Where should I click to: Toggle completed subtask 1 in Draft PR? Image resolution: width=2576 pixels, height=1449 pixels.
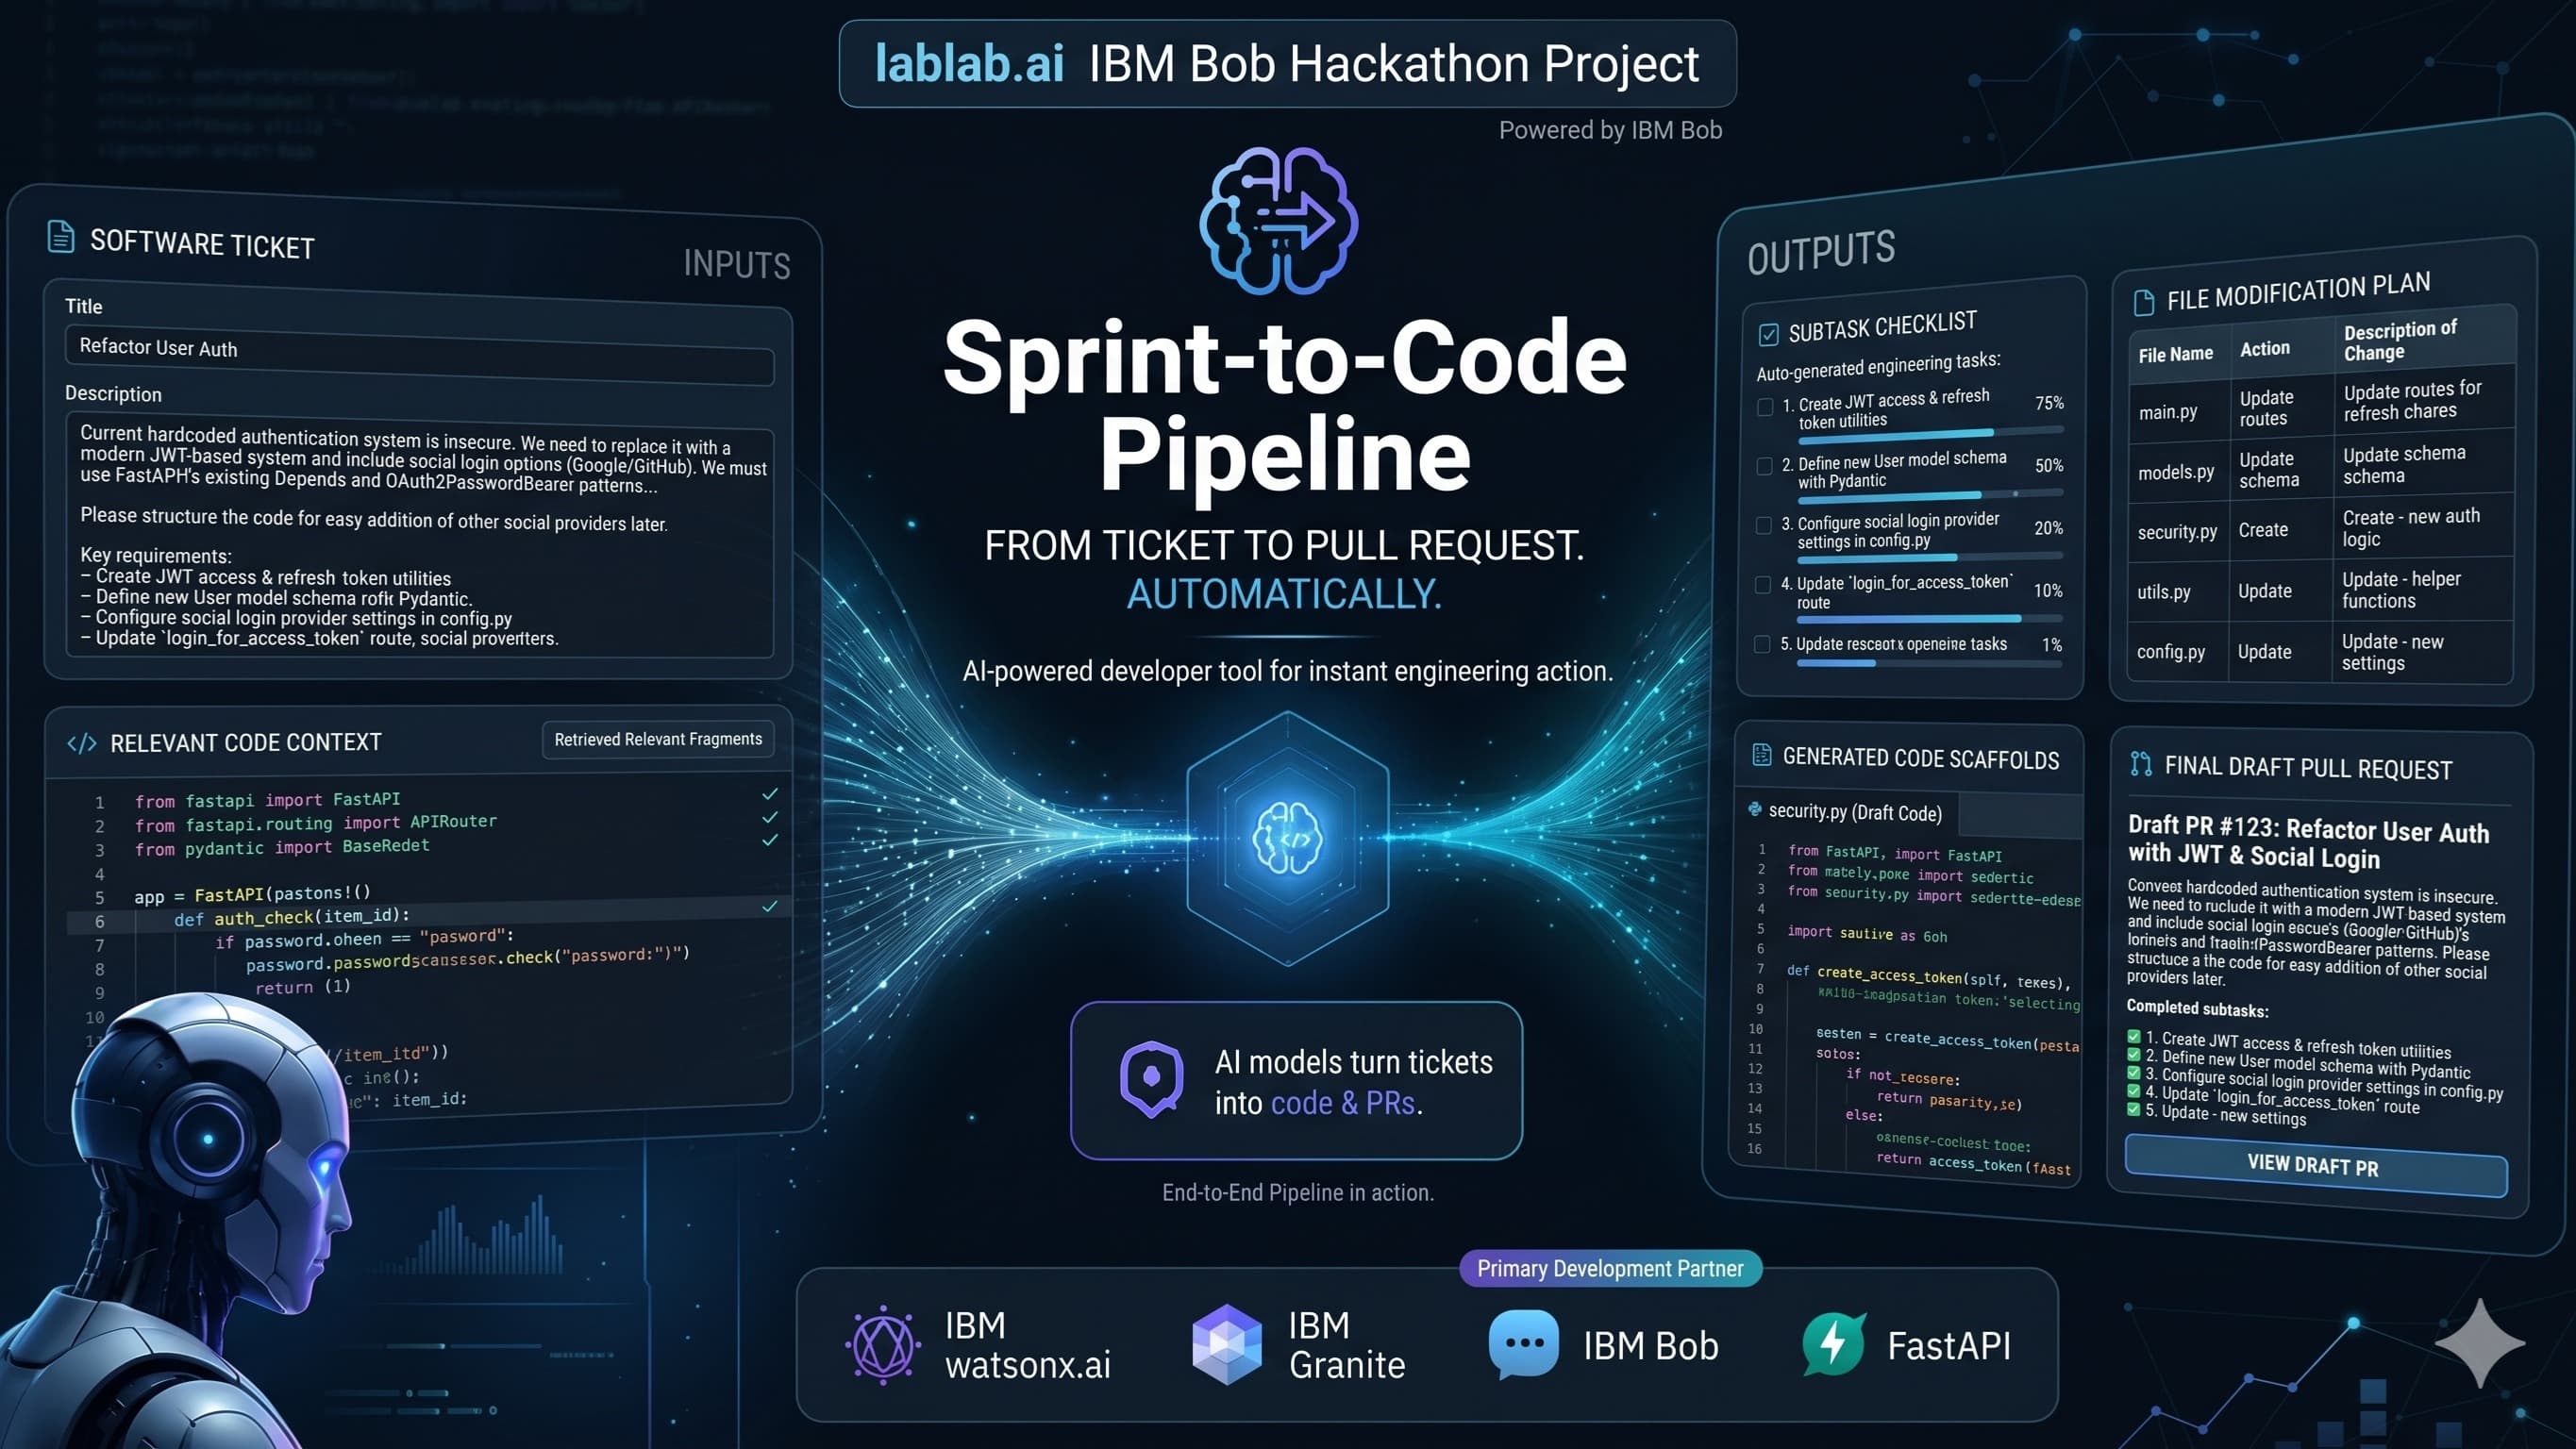(x=2134, y=1037)
